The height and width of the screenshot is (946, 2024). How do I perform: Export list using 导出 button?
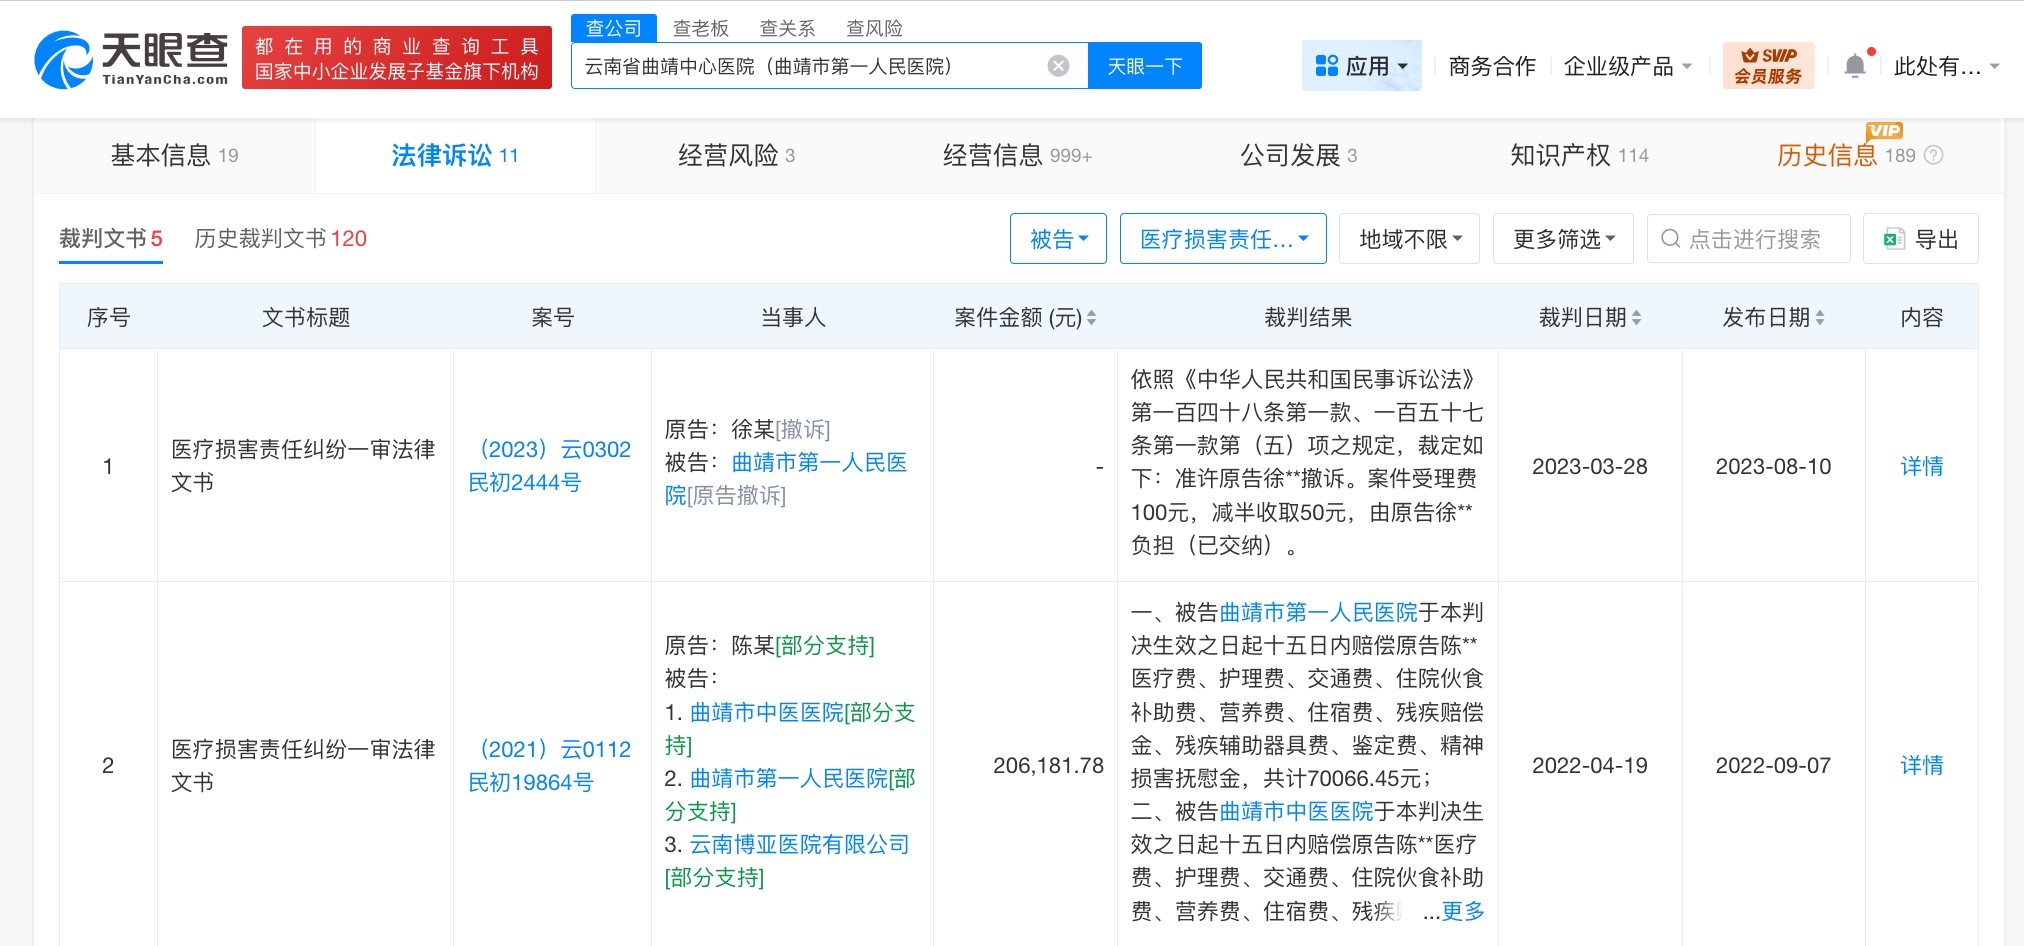1920,239
